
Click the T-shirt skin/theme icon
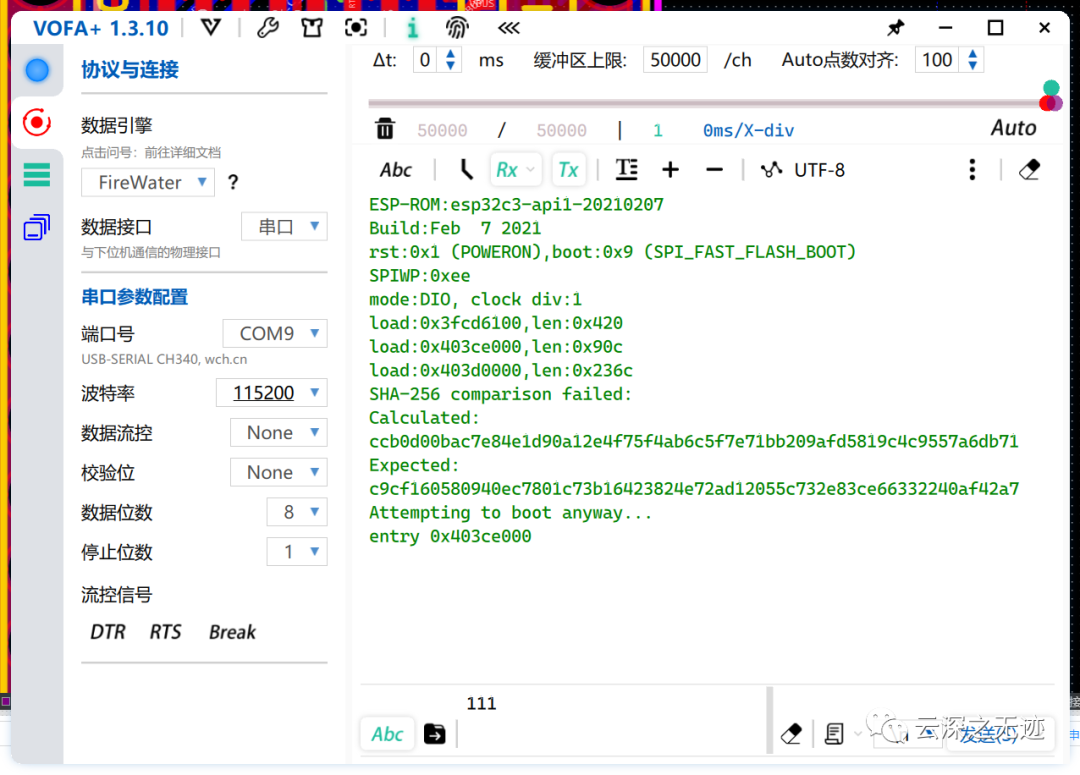pos(311,27)
